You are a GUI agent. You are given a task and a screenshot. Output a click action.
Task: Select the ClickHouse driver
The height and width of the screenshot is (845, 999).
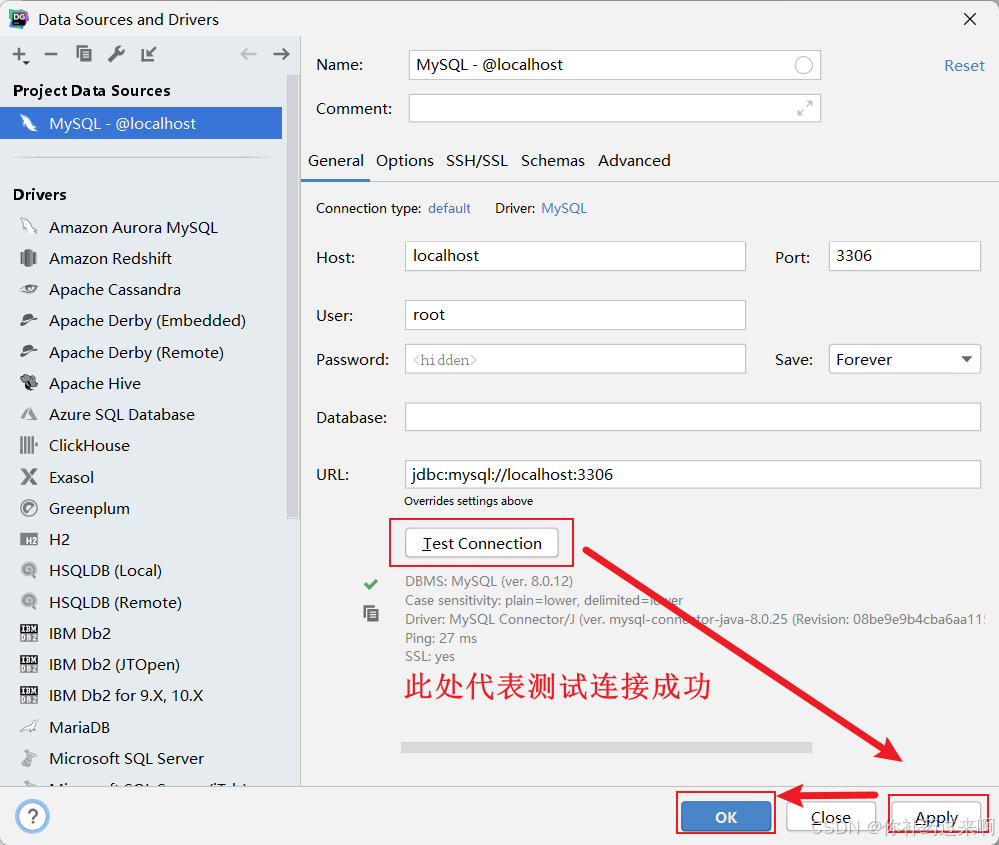(x=89, y=445)
